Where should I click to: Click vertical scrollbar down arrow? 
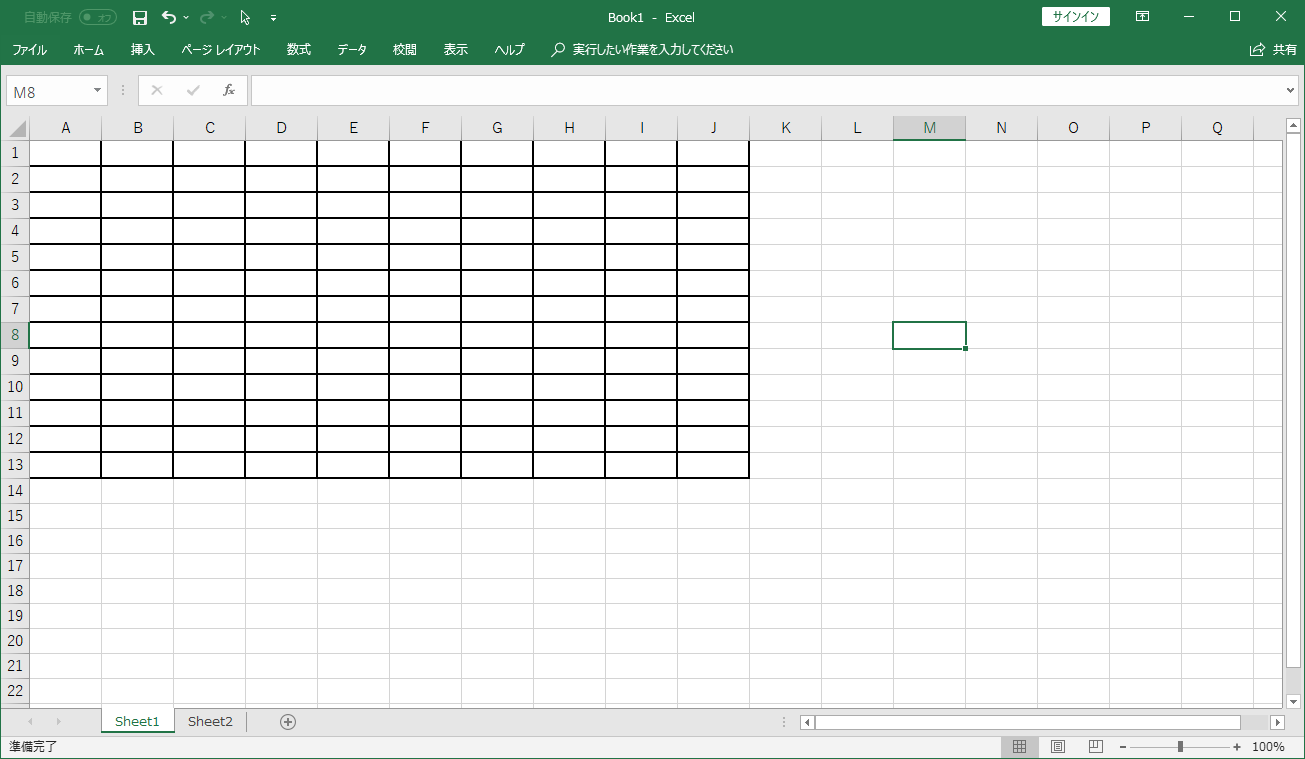pos(1294,702)
